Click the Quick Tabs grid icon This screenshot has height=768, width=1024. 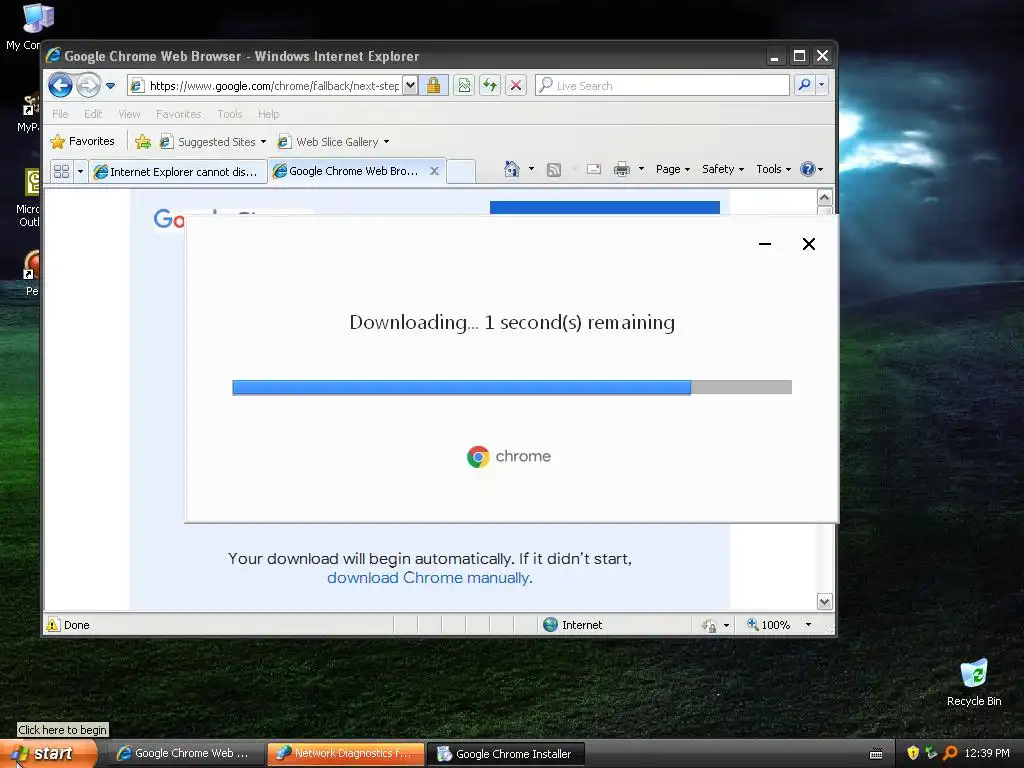coord(61,171)
